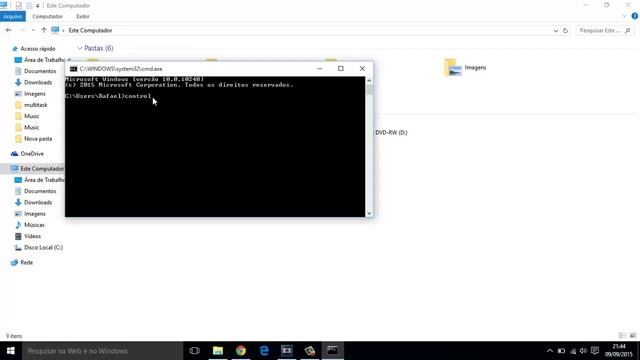
Task: Open the Action Center notifications icon
Action: coord(595,351)
